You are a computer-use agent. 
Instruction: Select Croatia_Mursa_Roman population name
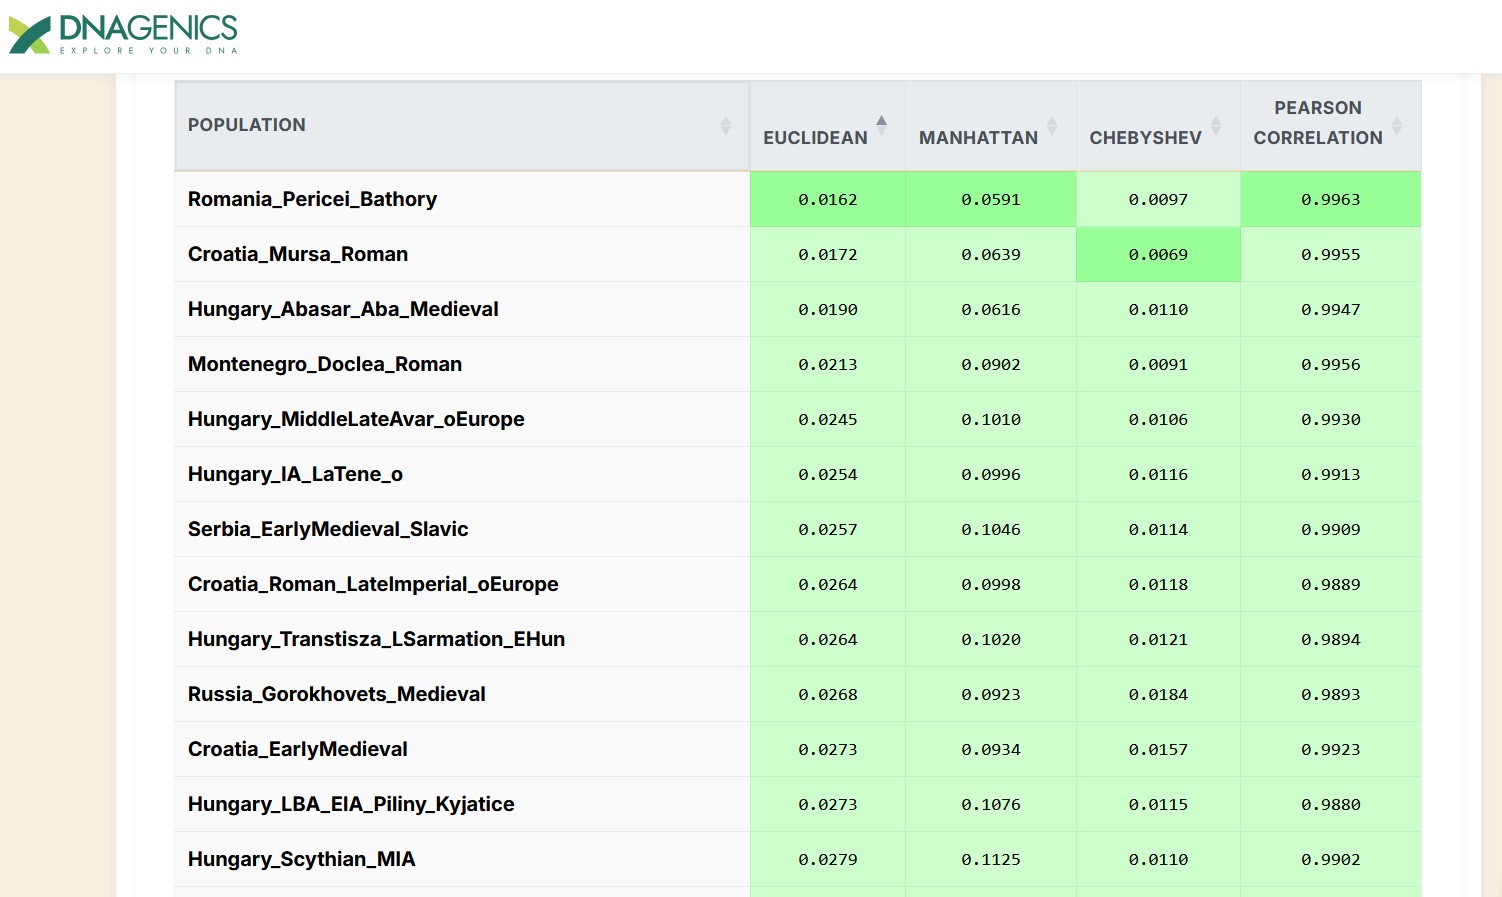point(298,254)
